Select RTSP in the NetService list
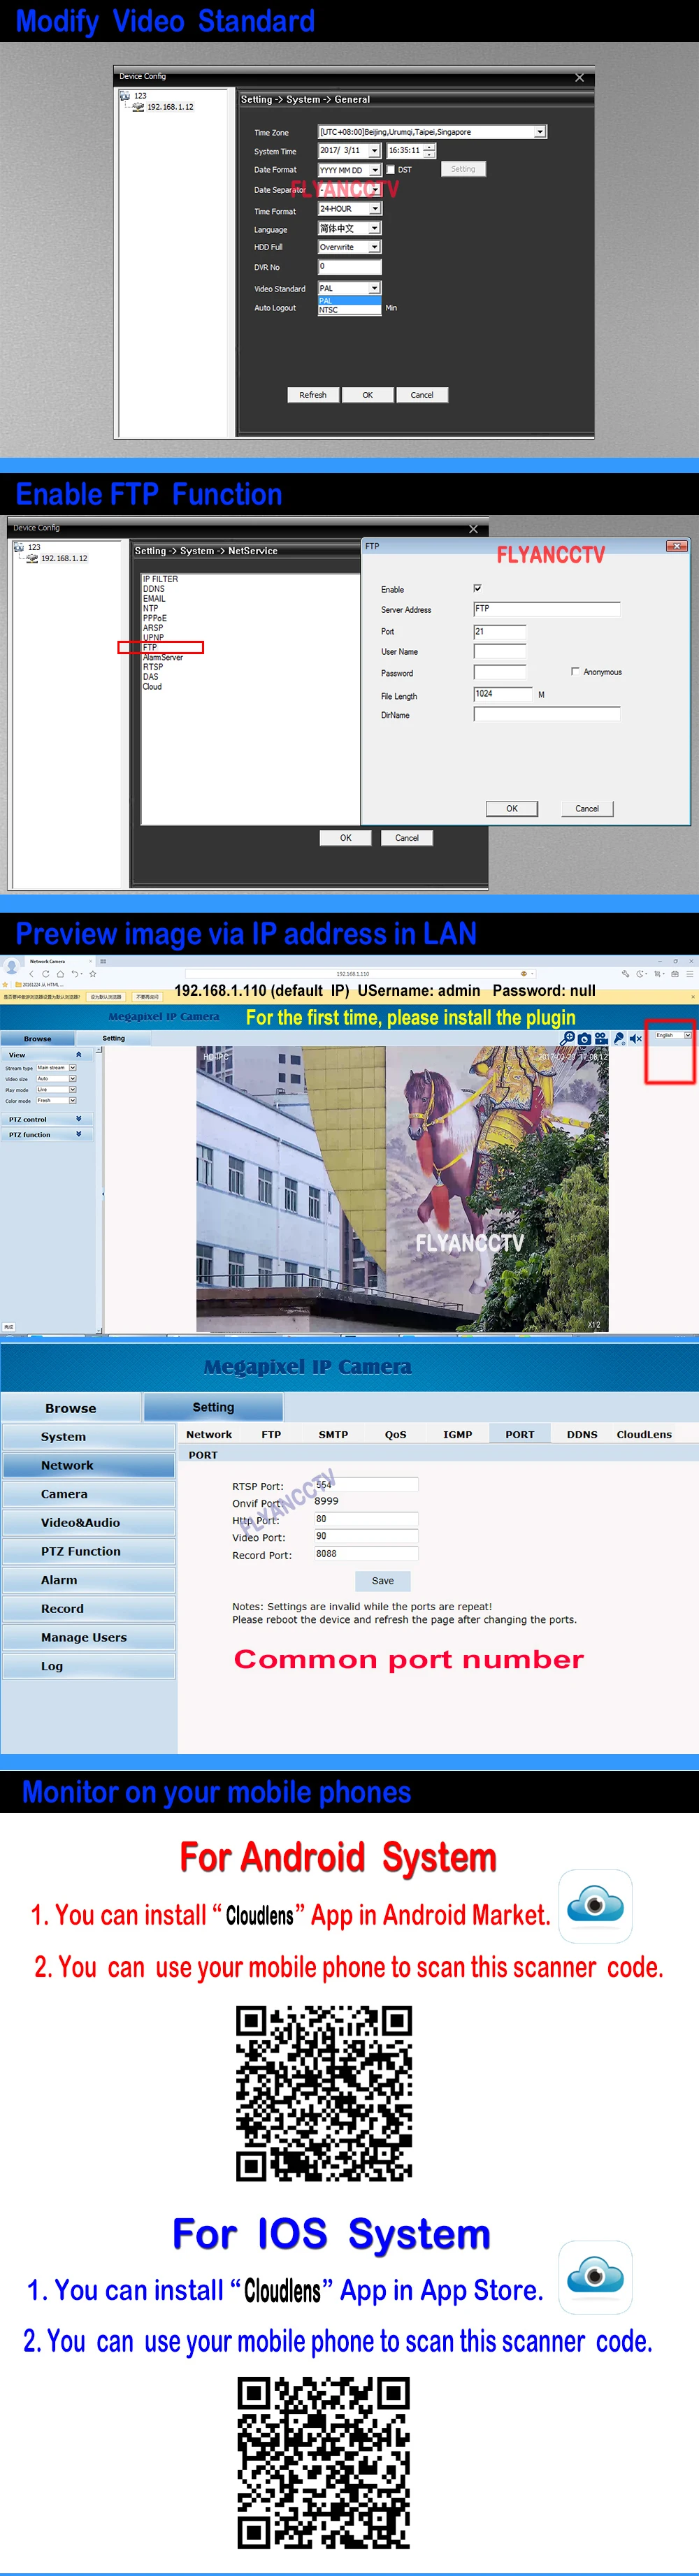This screenshot has width=699, height=2576. (153, 667)
